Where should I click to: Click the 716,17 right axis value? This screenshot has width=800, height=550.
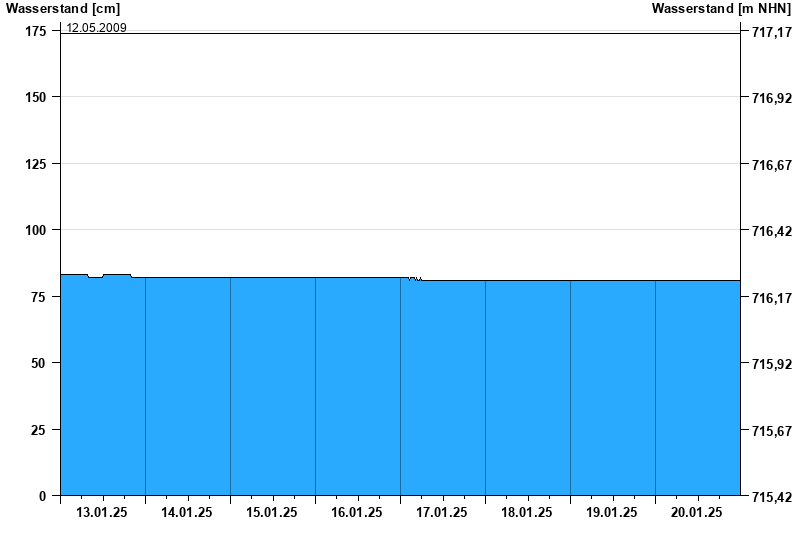[771, 298]
